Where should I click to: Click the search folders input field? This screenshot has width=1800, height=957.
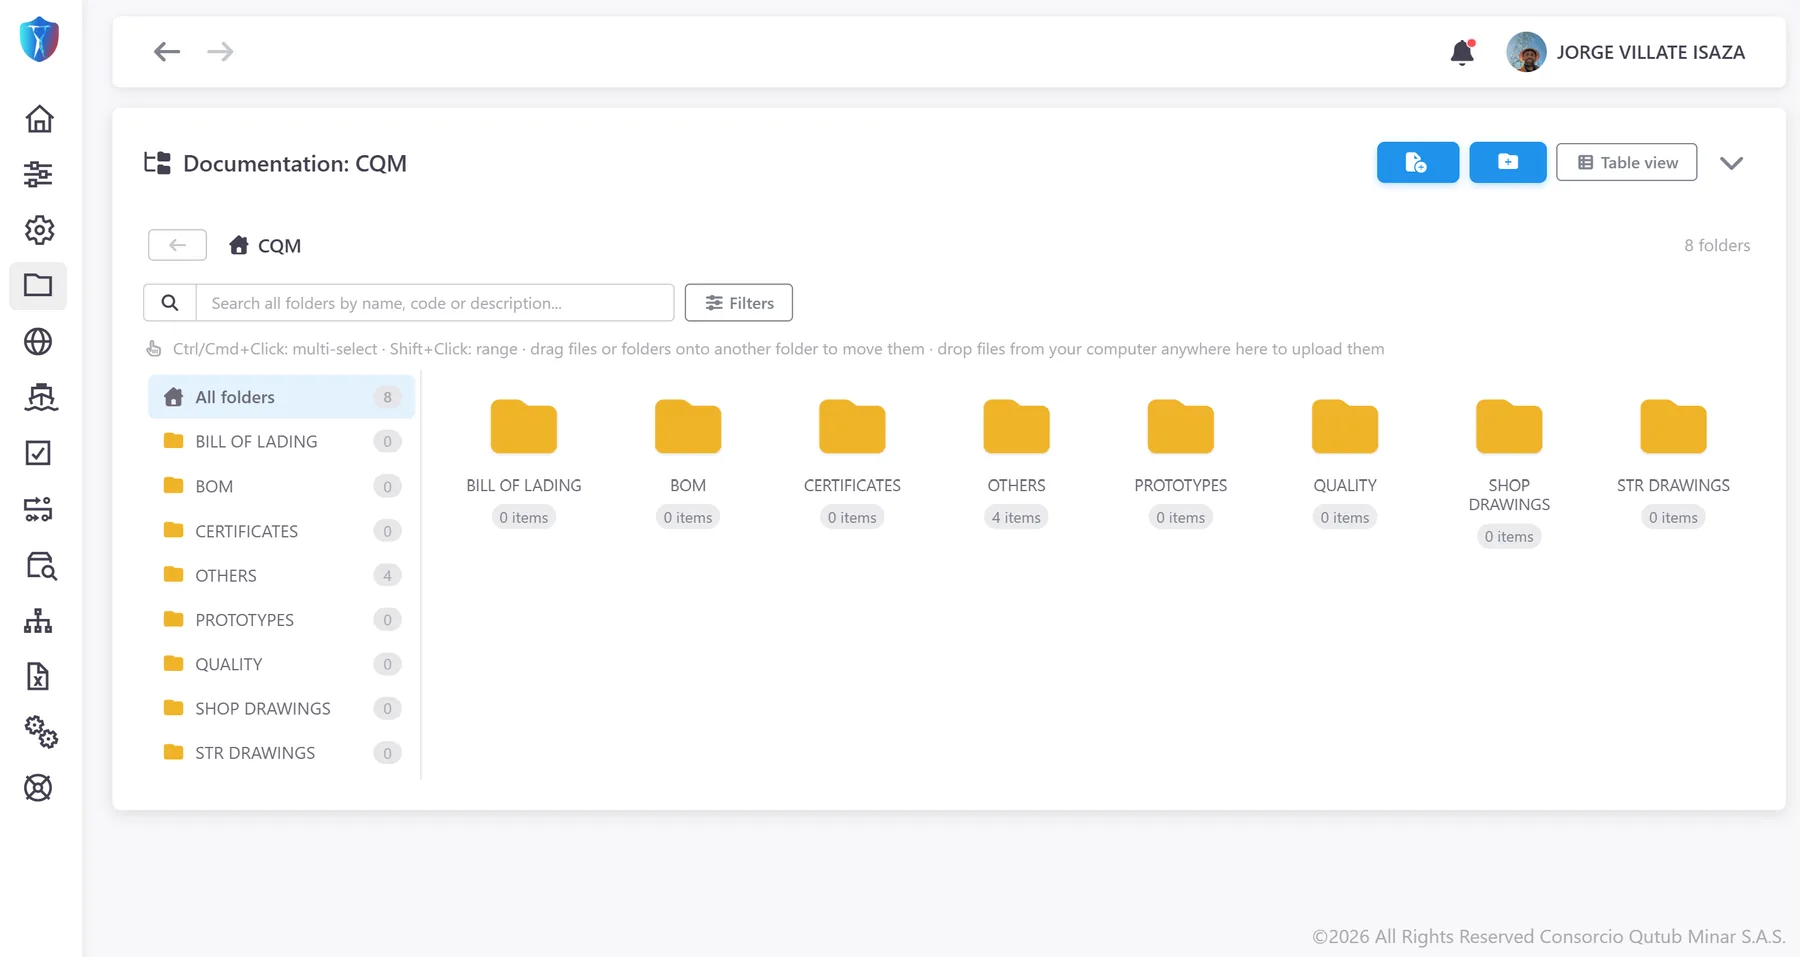tap(435, 303)
